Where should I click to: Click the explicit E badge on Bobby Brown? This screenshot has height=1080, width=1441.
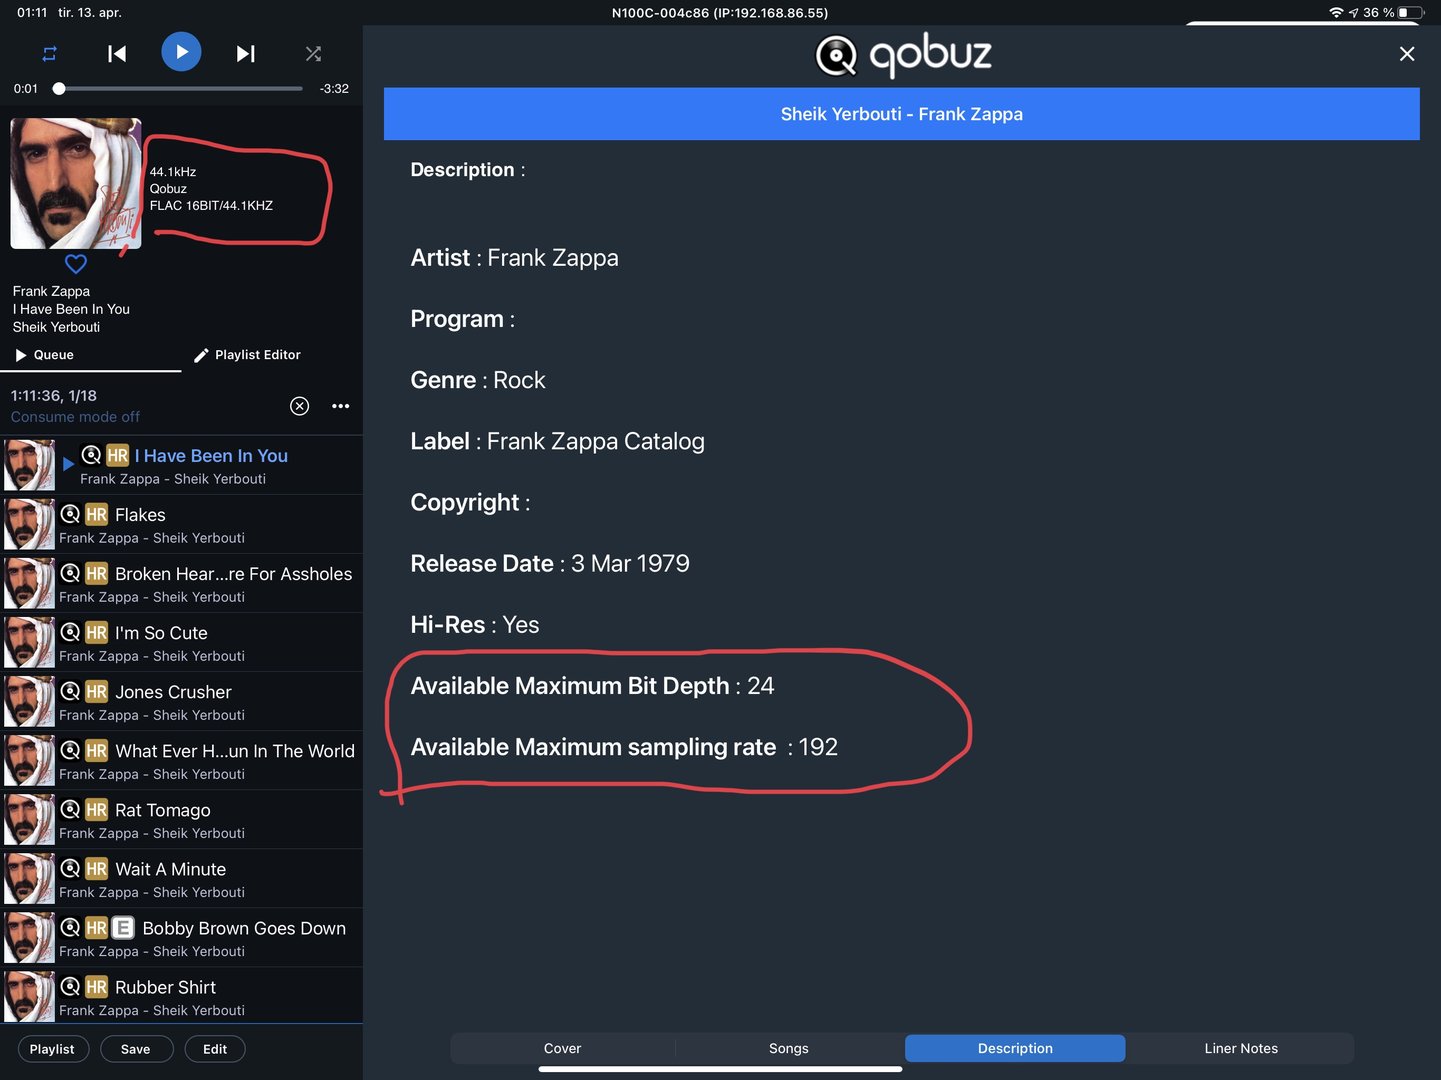(x=122, y=927)
